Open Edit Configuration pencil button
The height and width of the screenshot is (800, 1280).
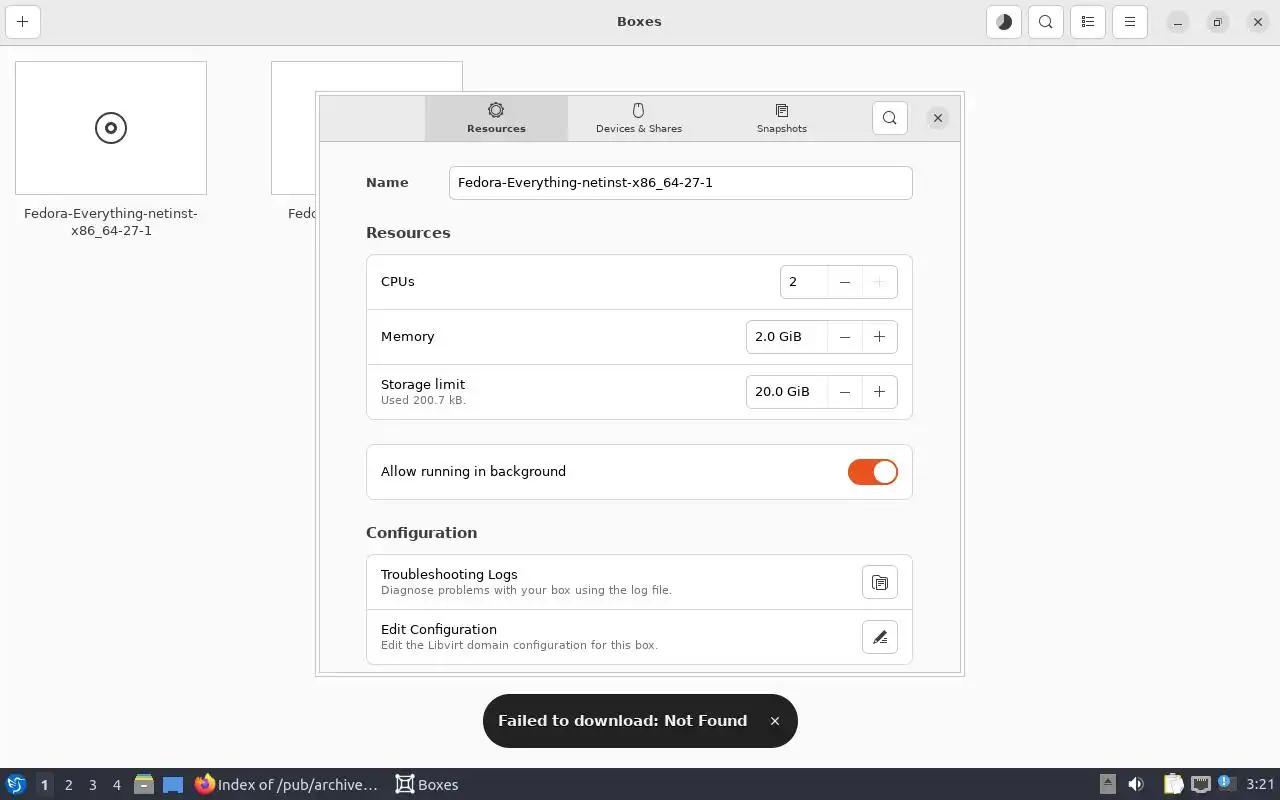tap(880, 637)
